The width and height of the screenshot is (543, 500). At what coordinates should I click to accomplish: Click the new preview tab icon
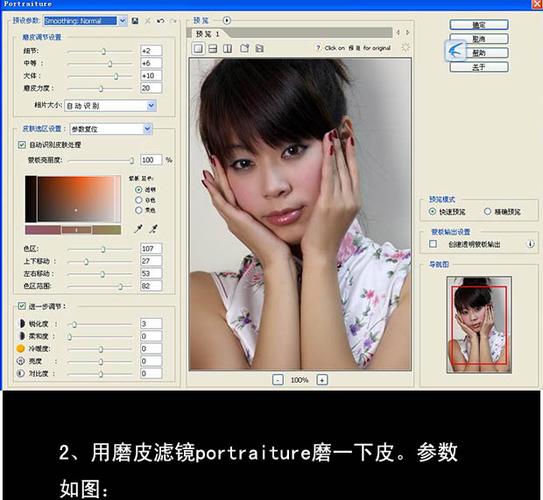[244, 48]
